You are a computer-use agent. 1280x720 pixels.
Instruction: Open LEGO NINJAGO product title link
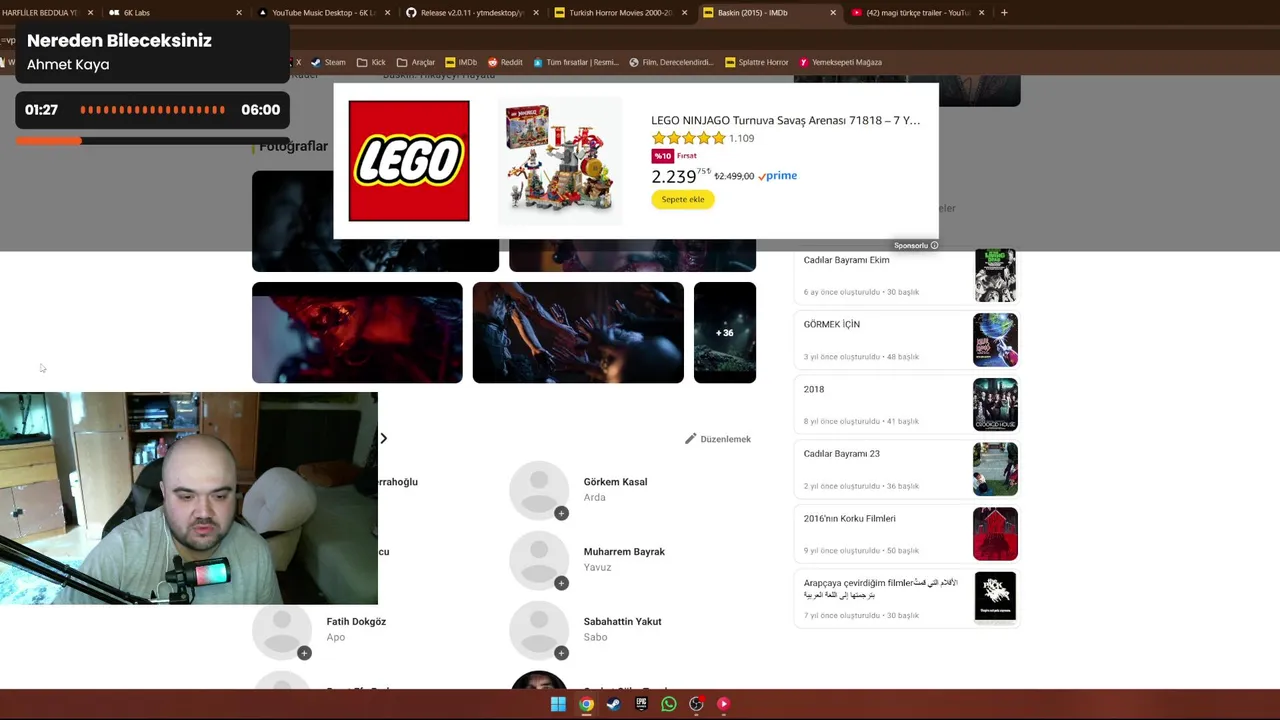click(785, 120)
